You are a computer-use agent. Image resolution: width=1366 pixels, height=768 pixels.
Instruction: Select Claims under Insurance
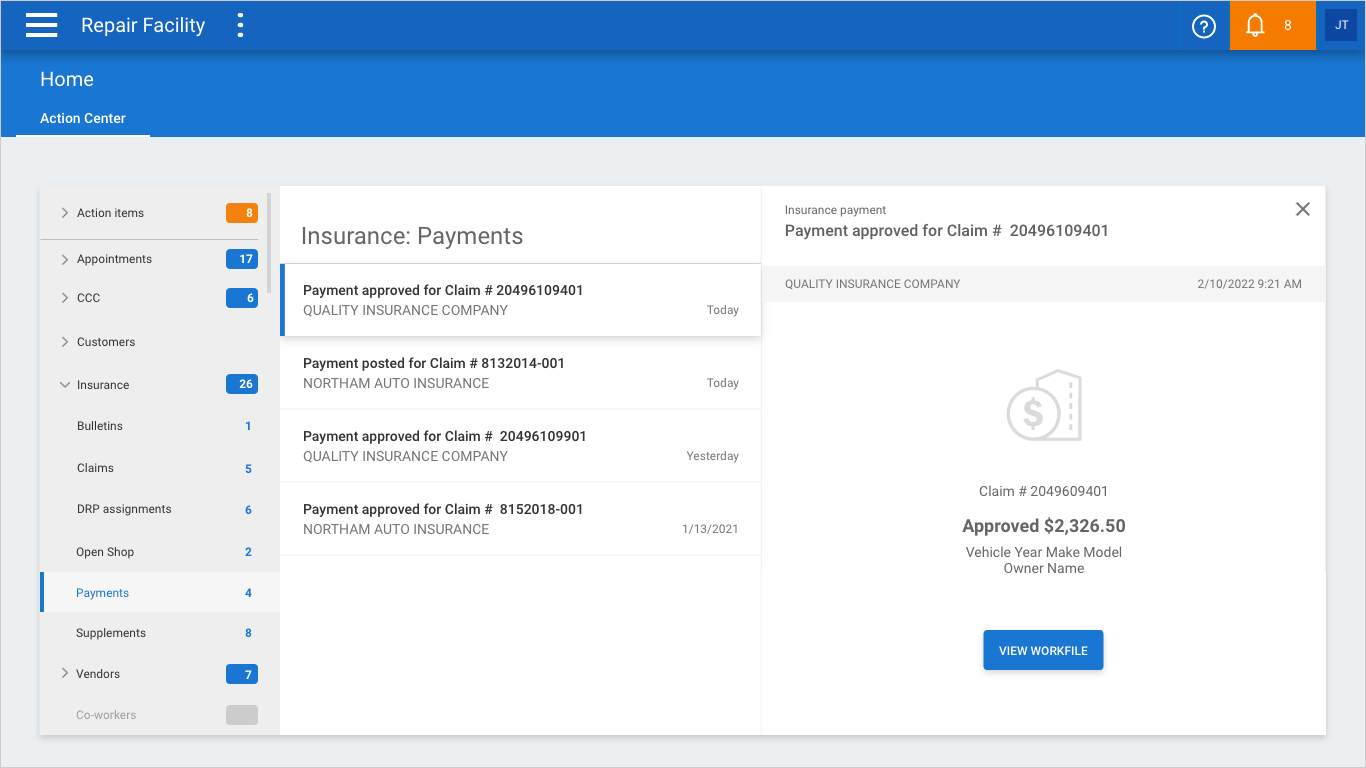tap(95, 468)
